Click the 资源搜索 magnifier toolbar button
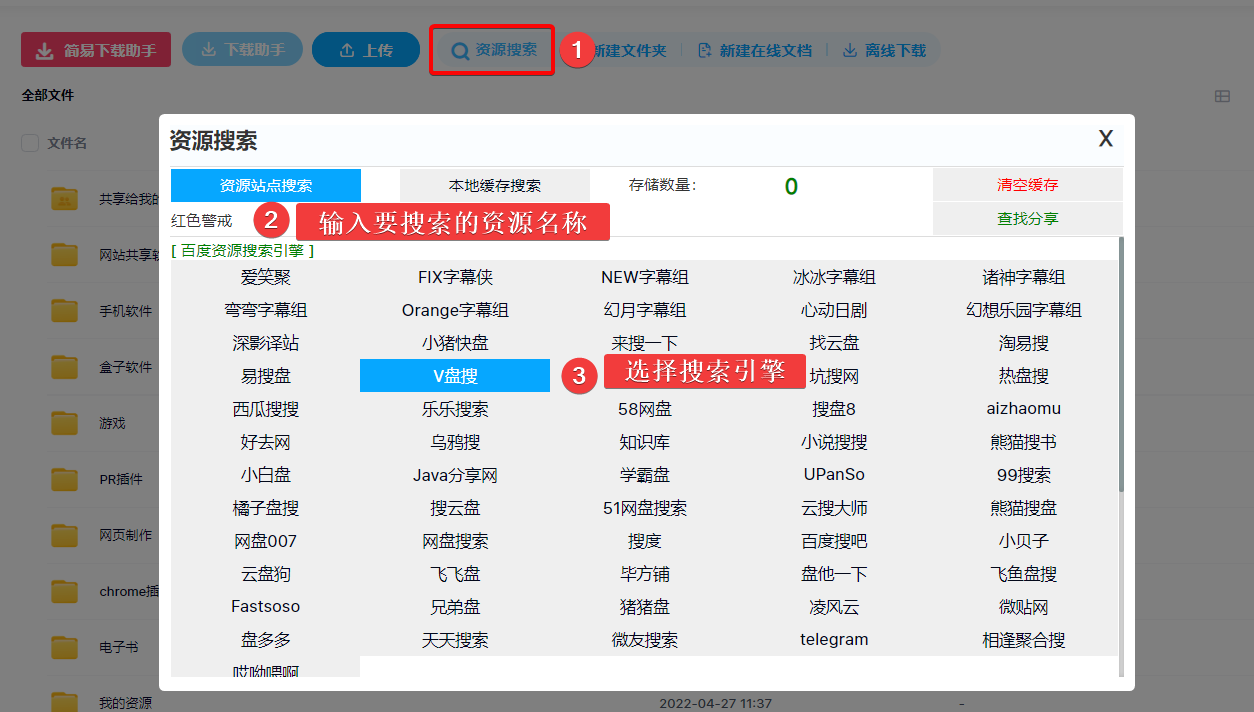Viewport: 1254px width, 712px height. click(x=493, y=50)
